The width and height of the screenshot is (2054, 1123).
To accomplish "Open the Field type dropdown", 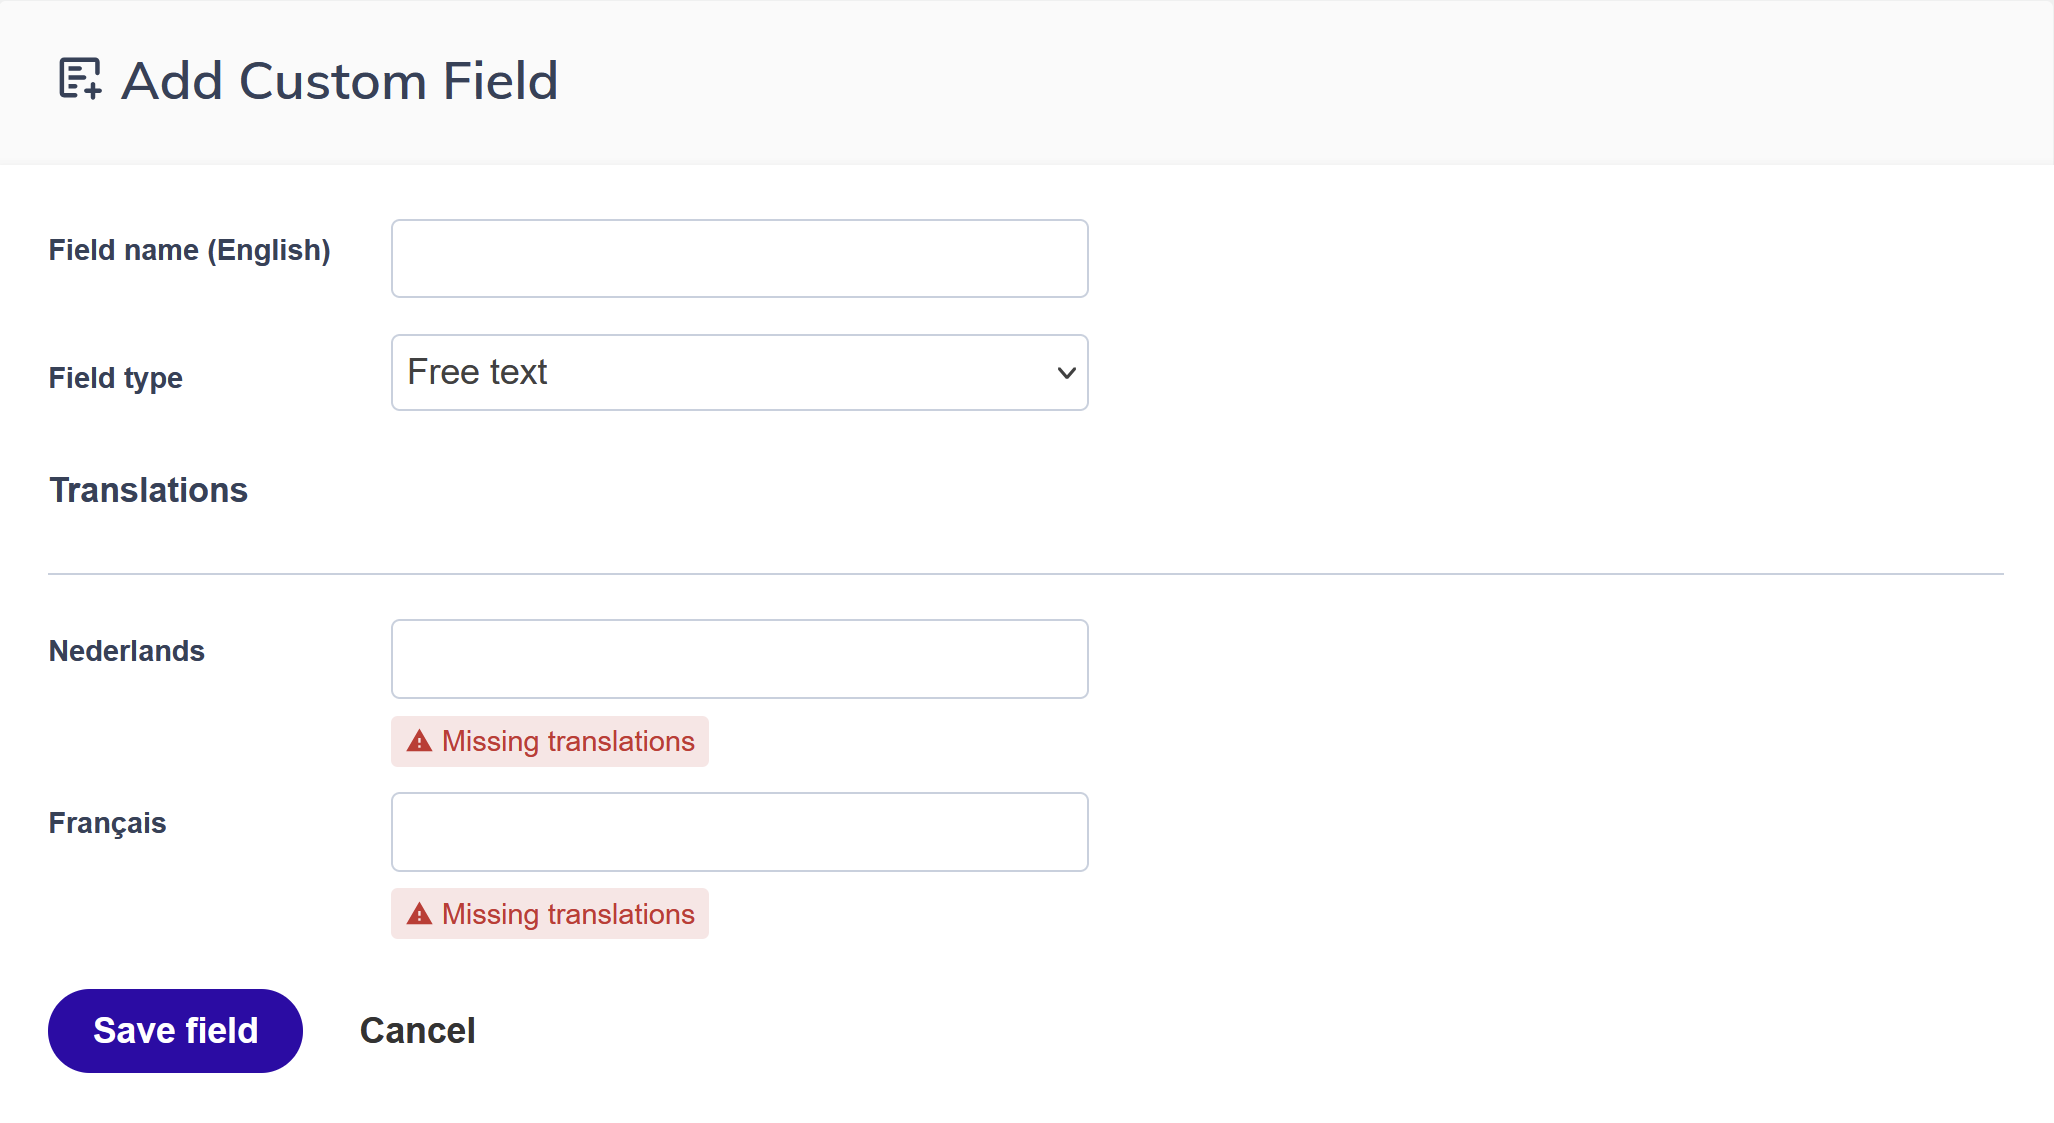I will [x=739, y=372].
